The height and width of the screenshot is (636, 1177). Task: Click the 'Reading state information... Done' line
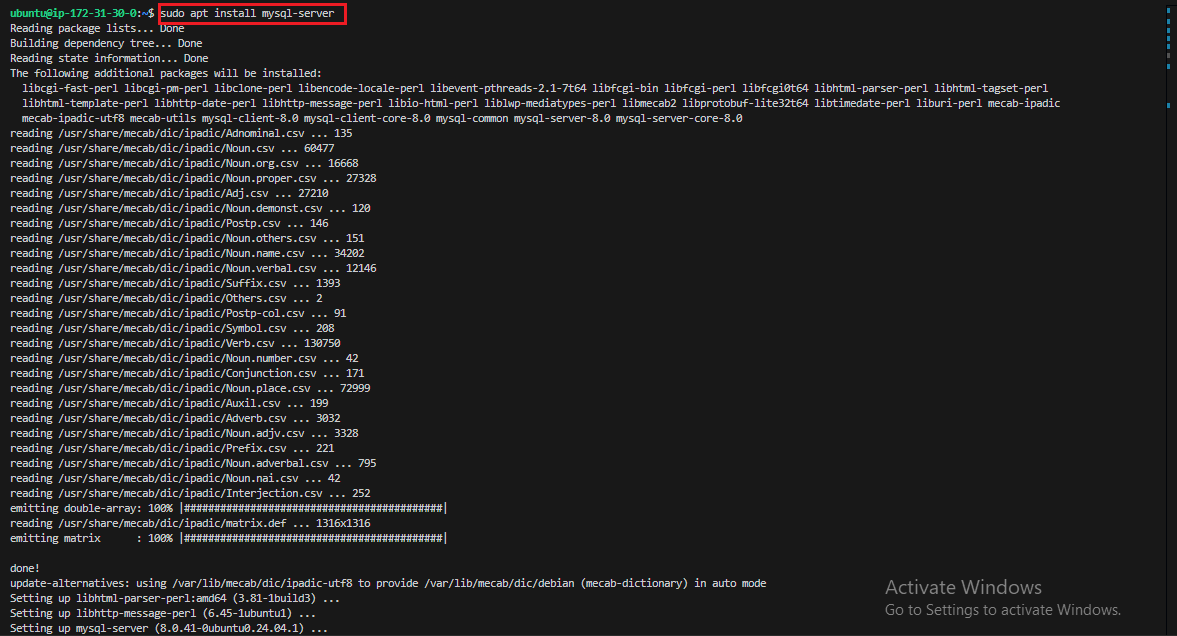109,59
